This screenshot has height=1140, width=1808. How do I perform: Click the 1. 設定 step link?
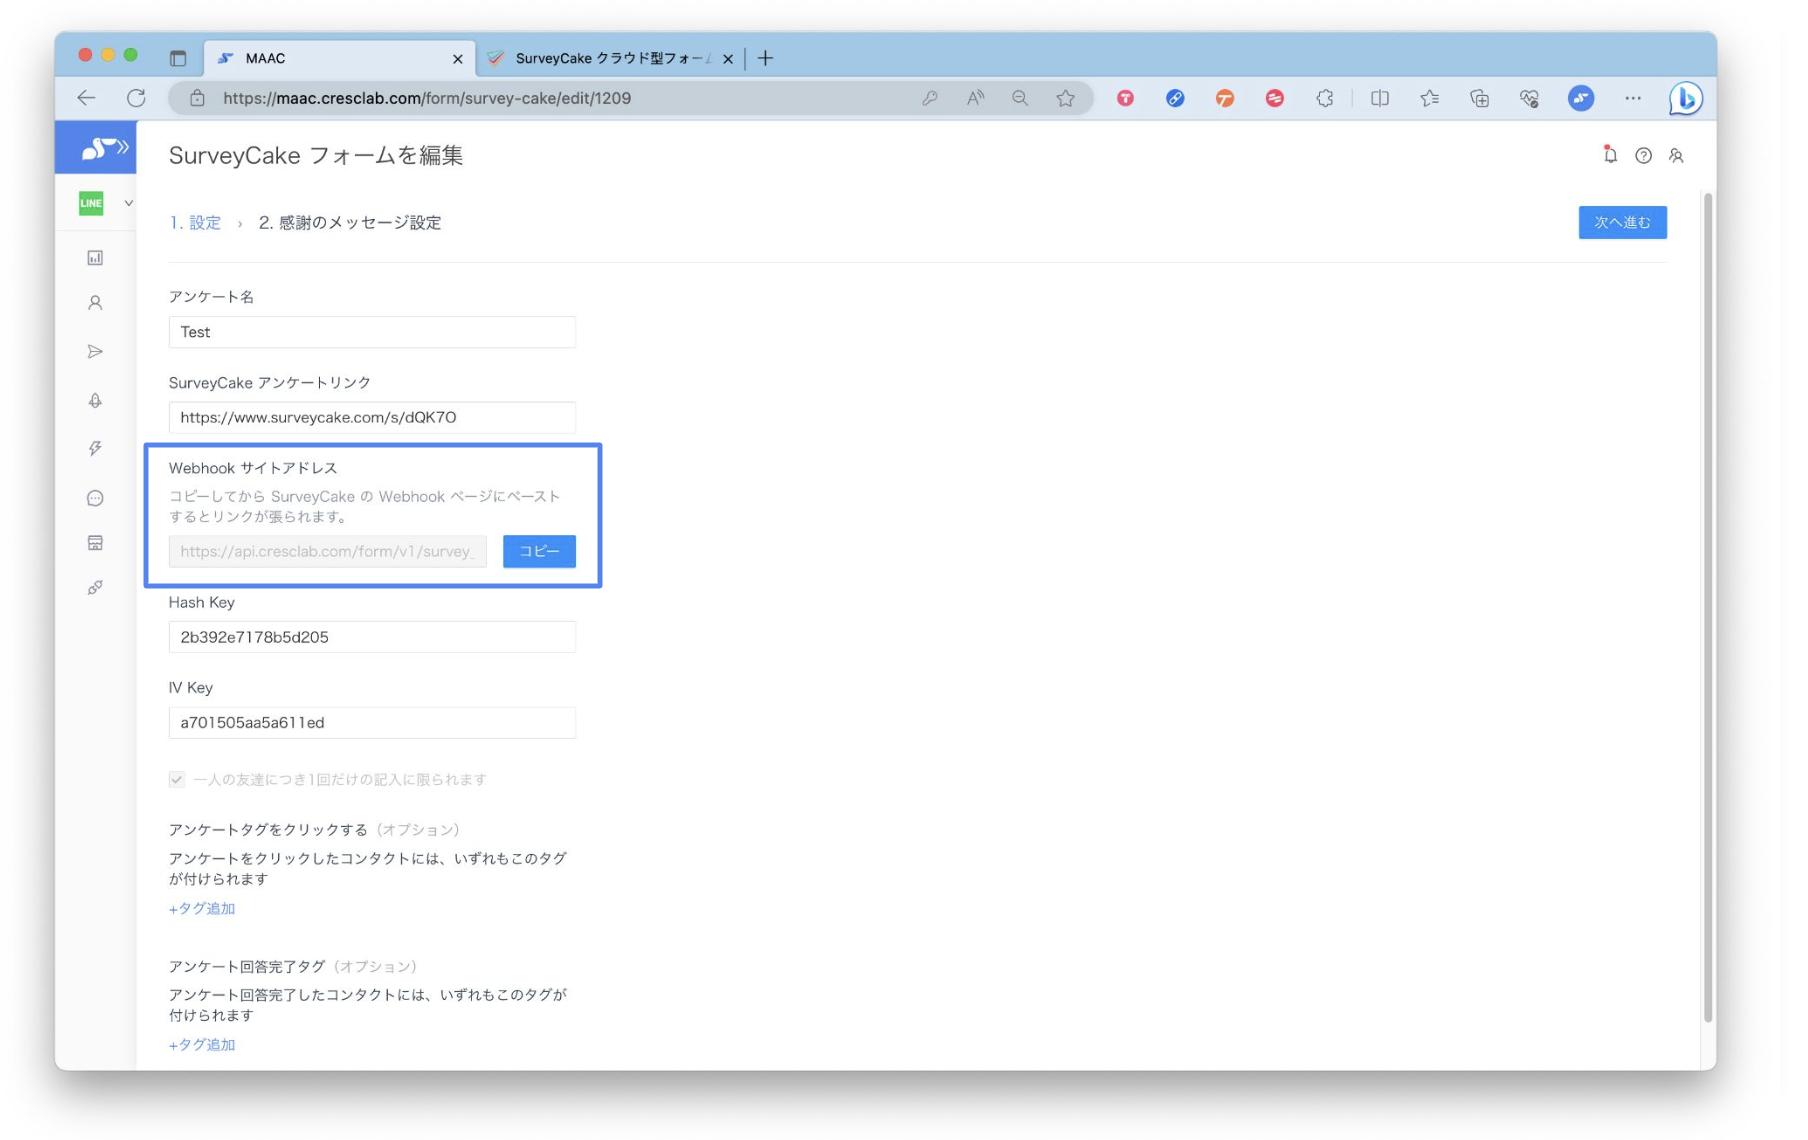[195, 222]
